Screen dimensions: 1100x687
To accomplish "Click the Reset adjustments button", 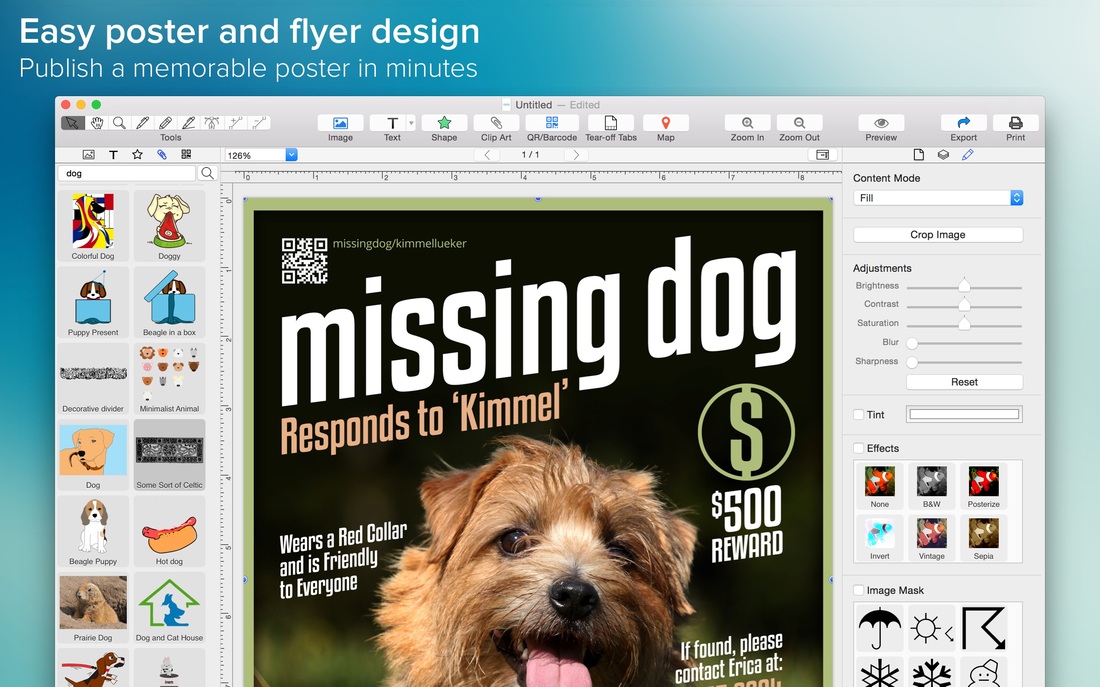I will coord(965,382).
